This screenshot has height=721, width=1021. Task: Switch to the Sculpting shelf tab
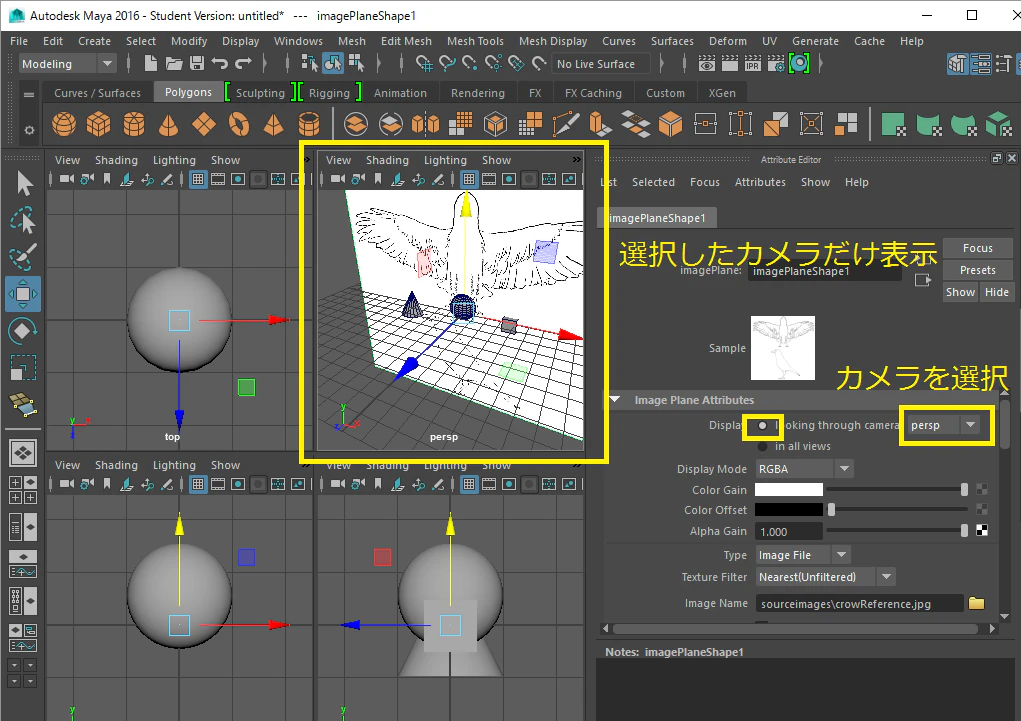[260, 93]
